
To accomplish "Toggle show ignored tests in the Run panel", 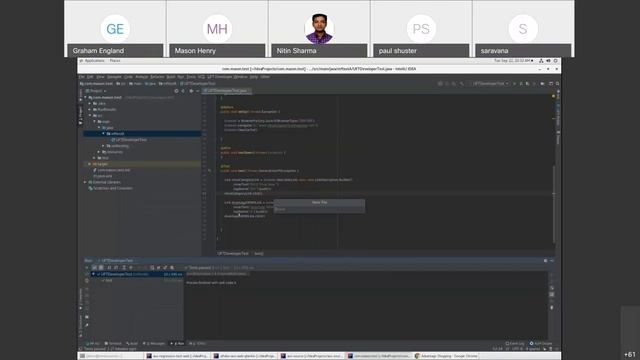I will [101, 268].
